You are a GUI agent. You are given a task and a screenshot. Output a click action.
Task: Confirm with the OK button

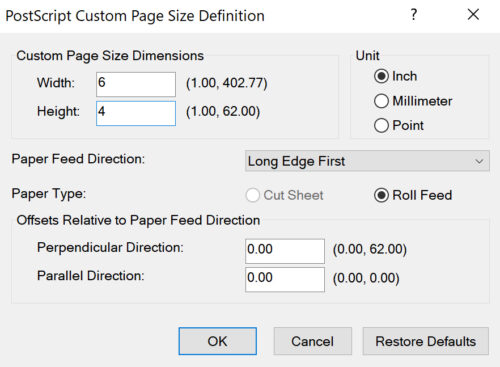pos(218,341)
